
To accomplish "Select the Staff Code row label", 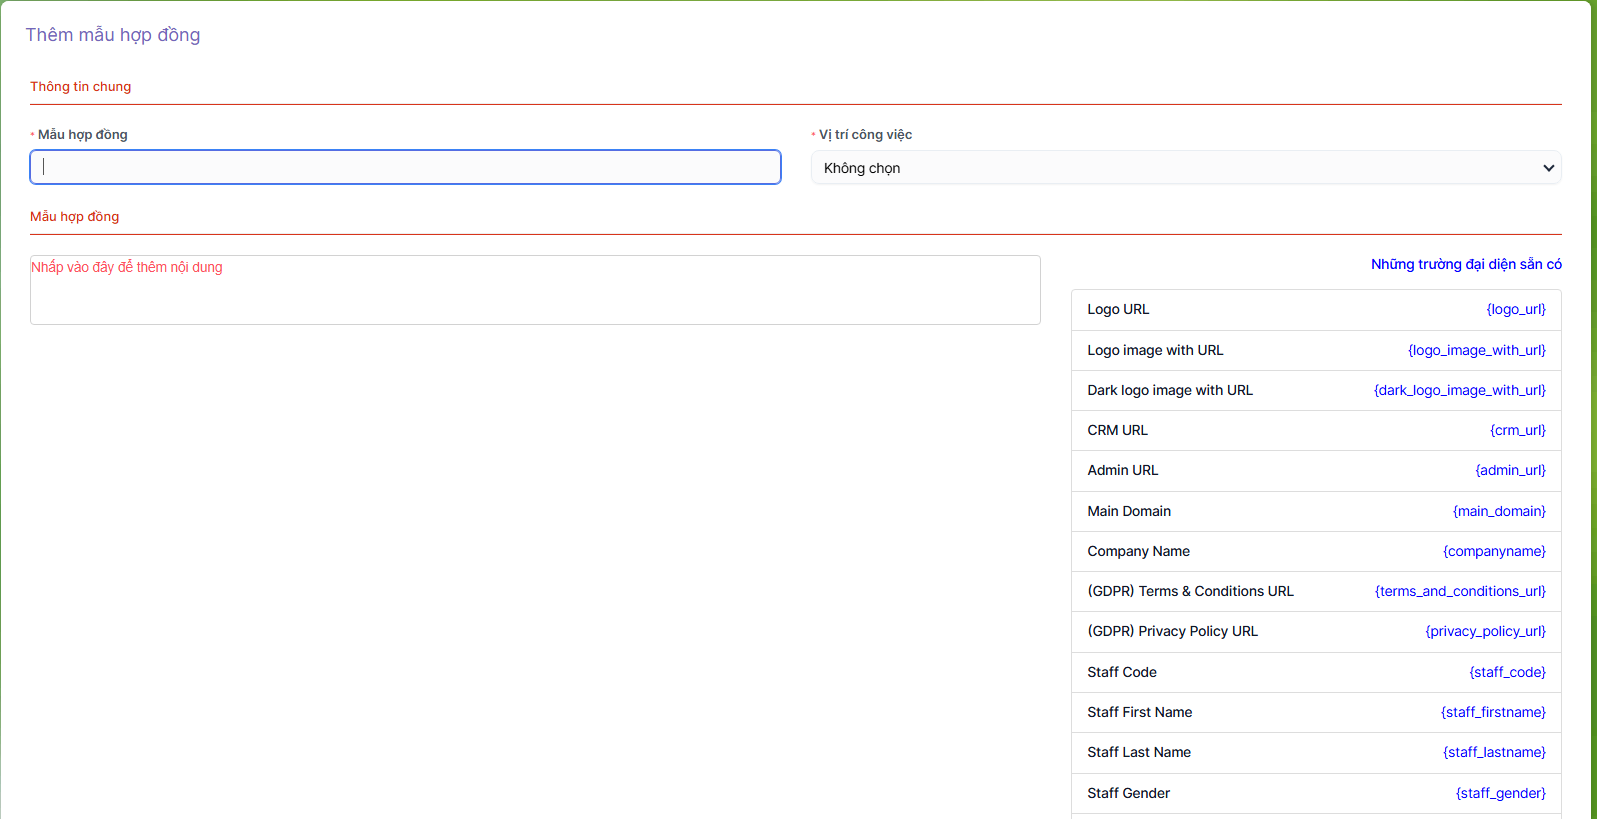I will [x=1121, y=672].
